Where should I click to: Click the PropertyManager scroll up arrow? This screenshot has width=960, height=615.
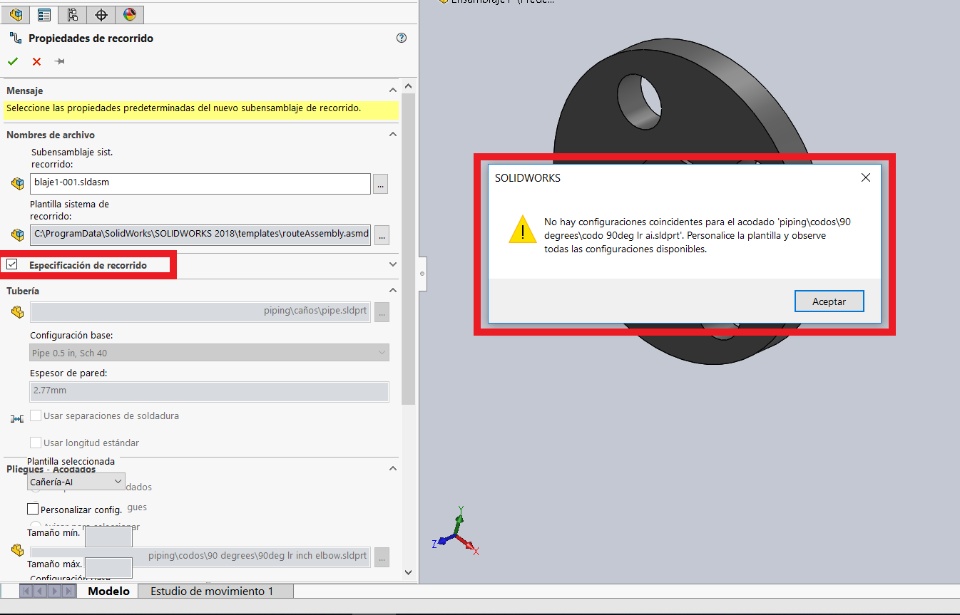(408, 86)
